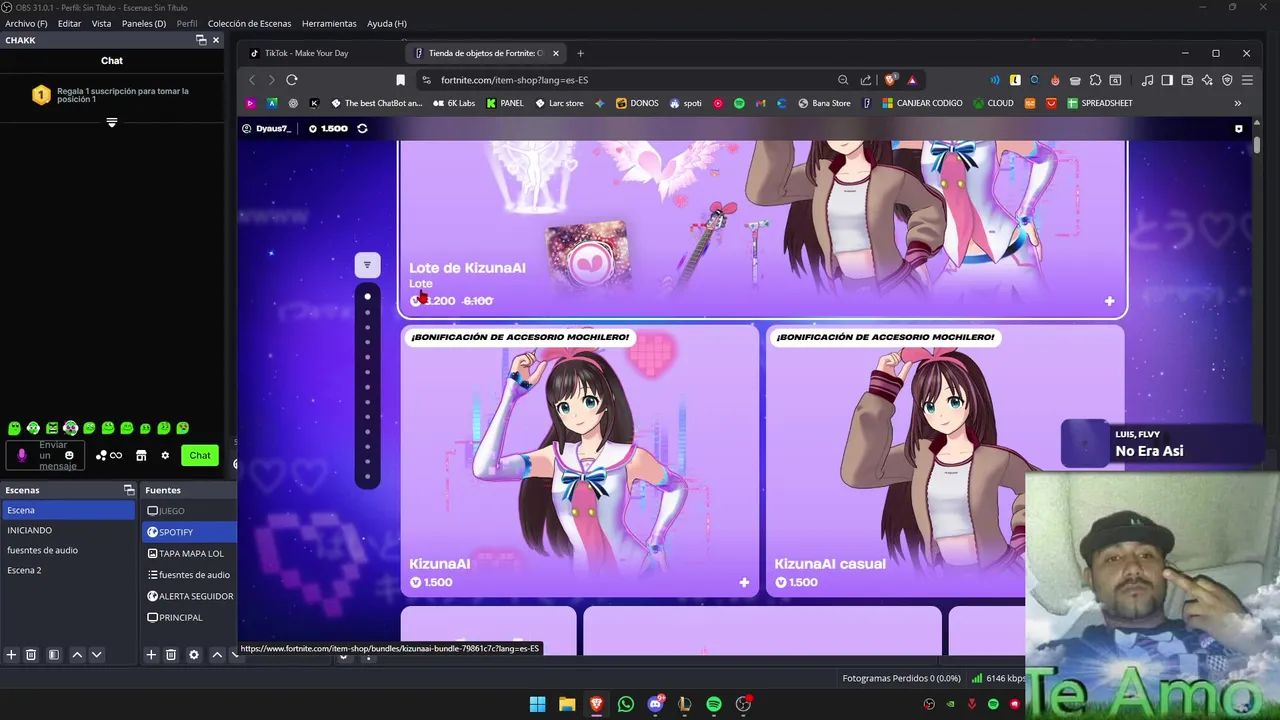Open Windows Start menu
The width and height of the screenshot is (1280, 720).
537,704
